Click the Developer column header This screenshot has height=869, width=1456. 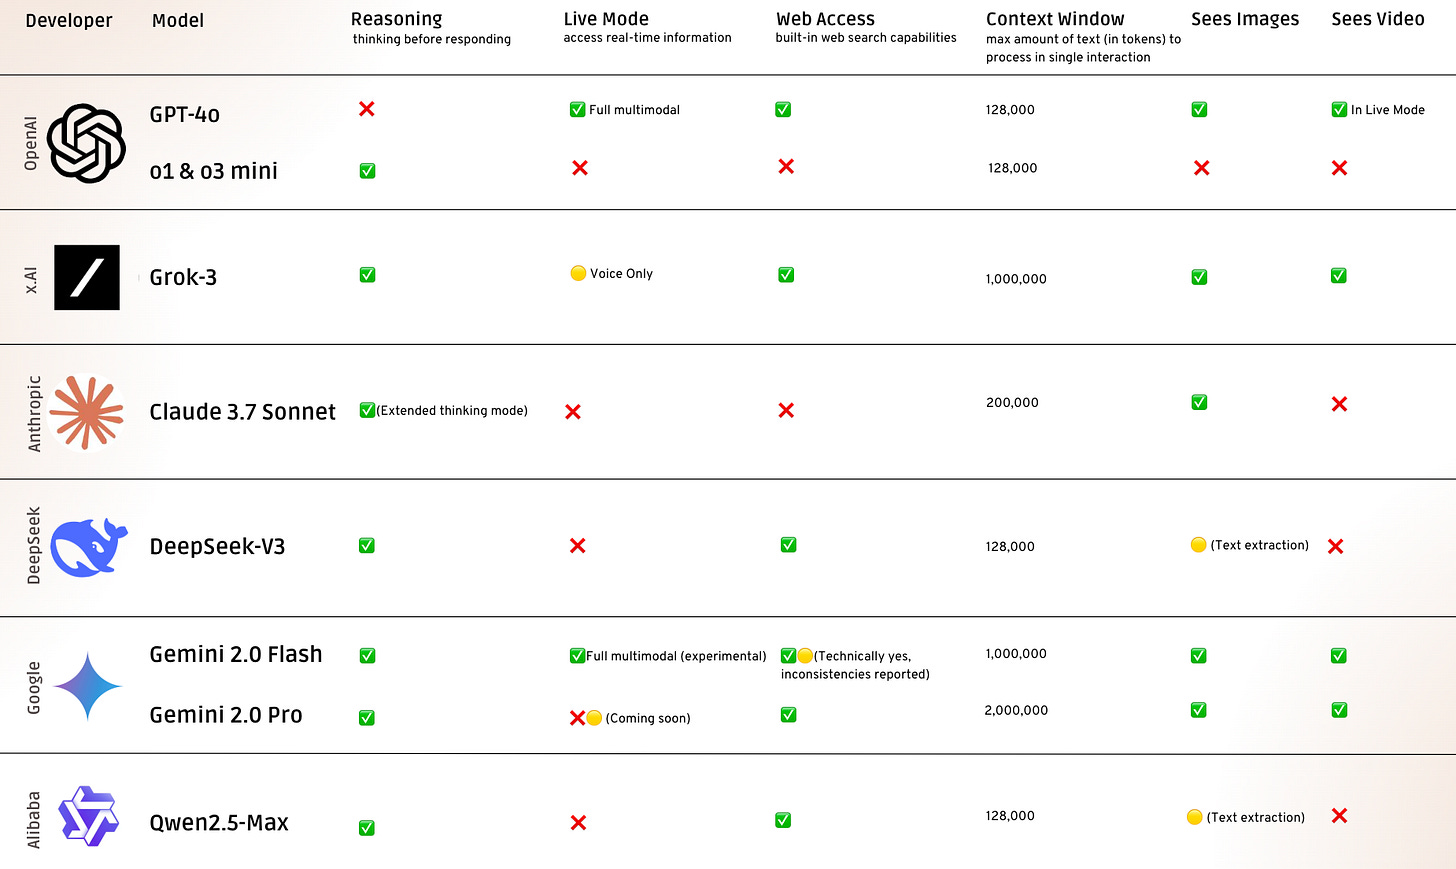pos(69,21)
